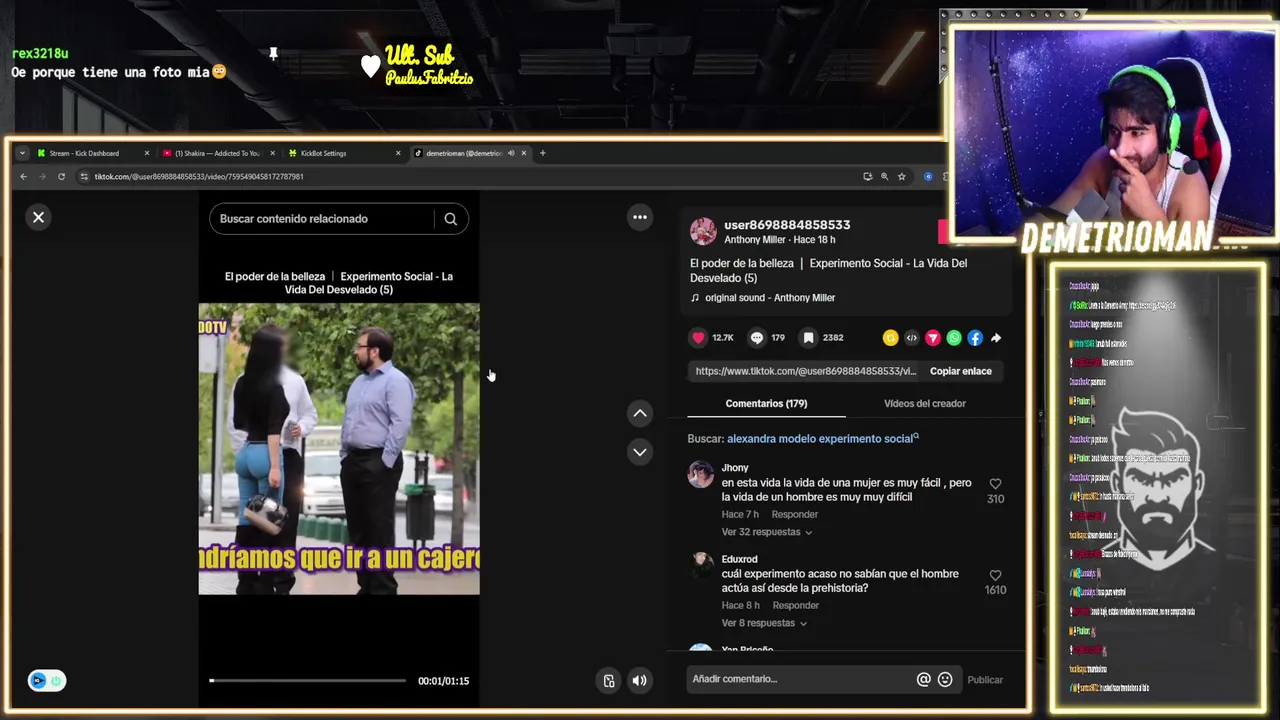The image size is (1280, 720).
Task: Click browser forward arrow
Action: click(42, 177)
